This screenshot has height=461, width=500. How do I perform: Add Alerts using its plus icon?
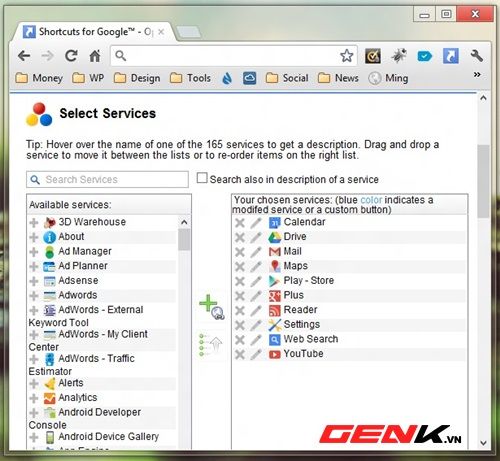pyautogui.click(x=34, y=383)
